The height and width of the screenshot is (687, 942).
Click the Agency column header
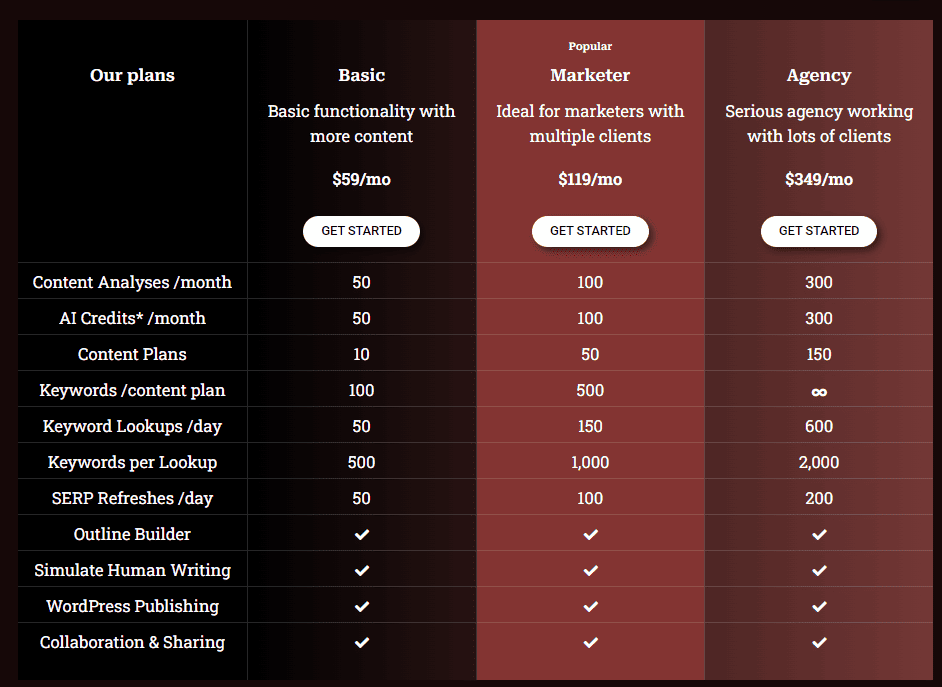(819, 75)
